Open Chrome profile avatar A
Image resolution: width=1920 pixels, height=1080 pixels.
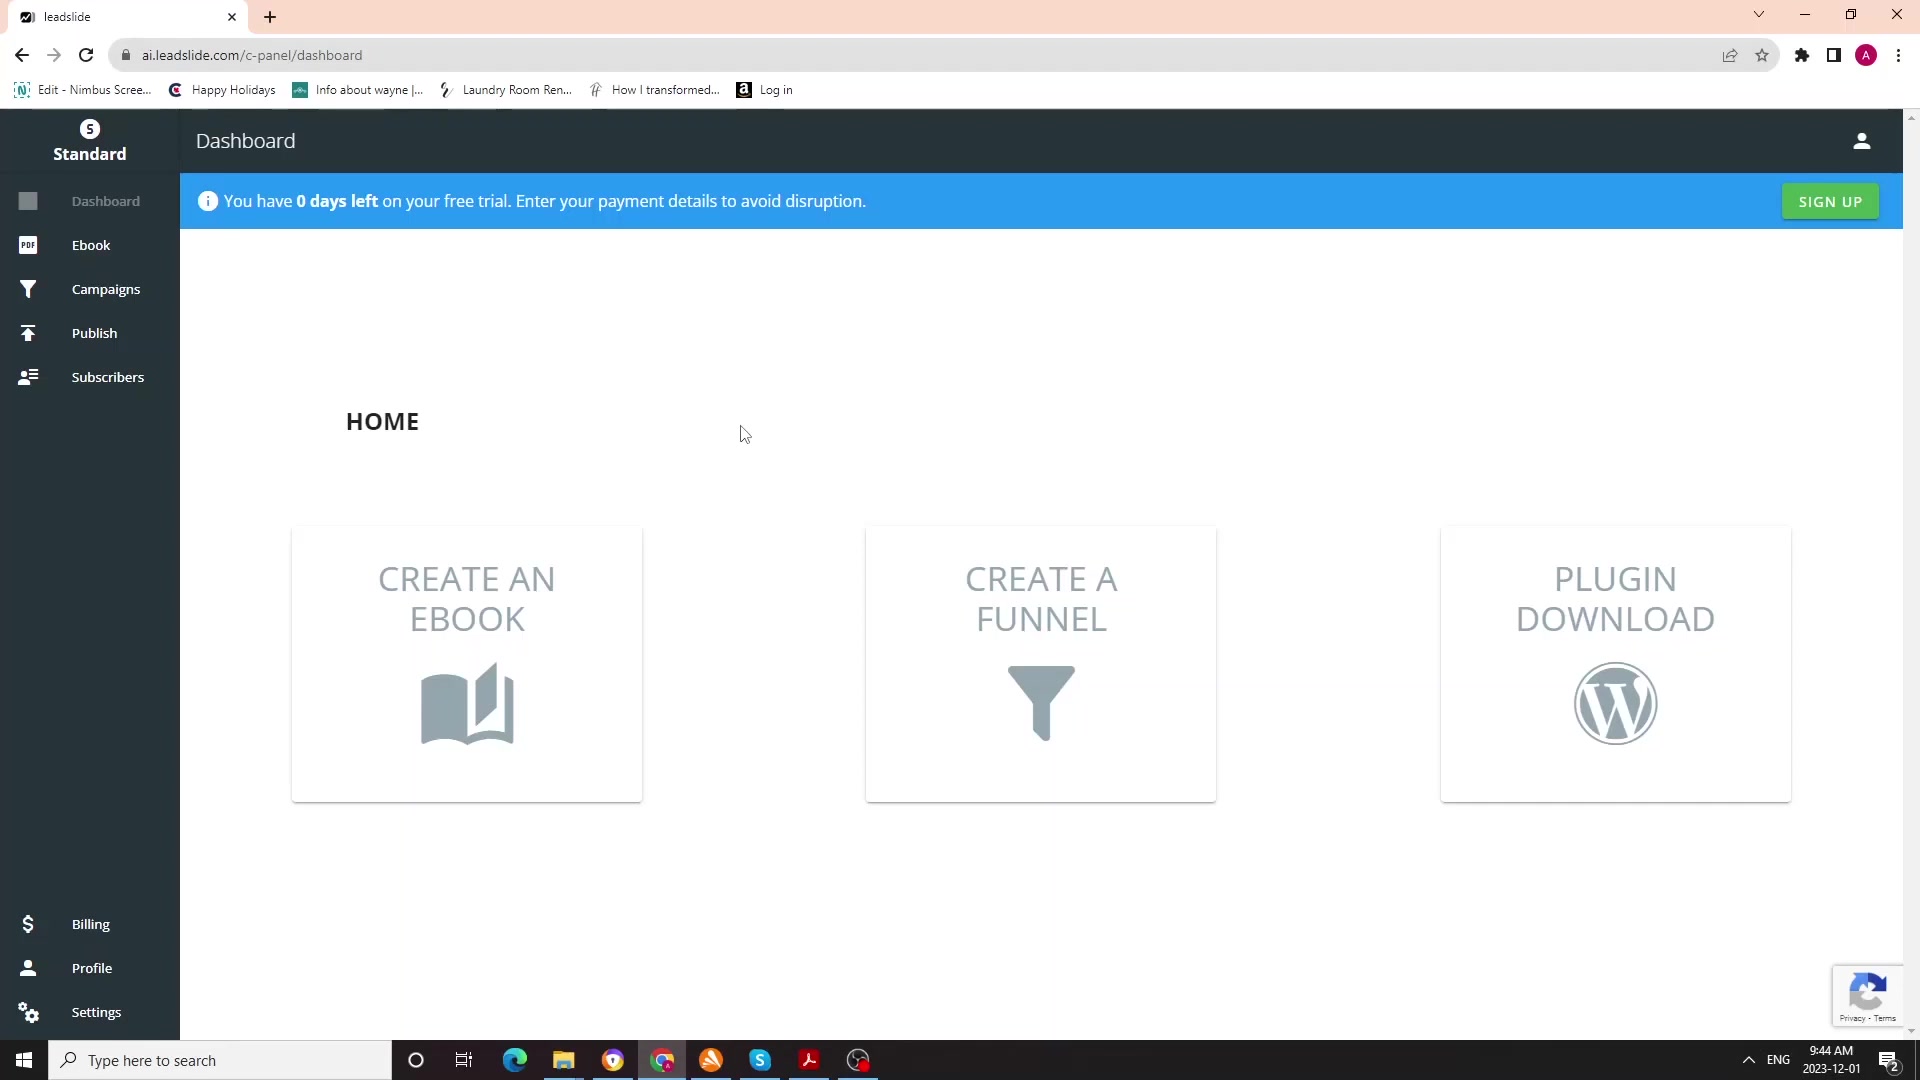pyautogui.click(x=1866, y=55)
